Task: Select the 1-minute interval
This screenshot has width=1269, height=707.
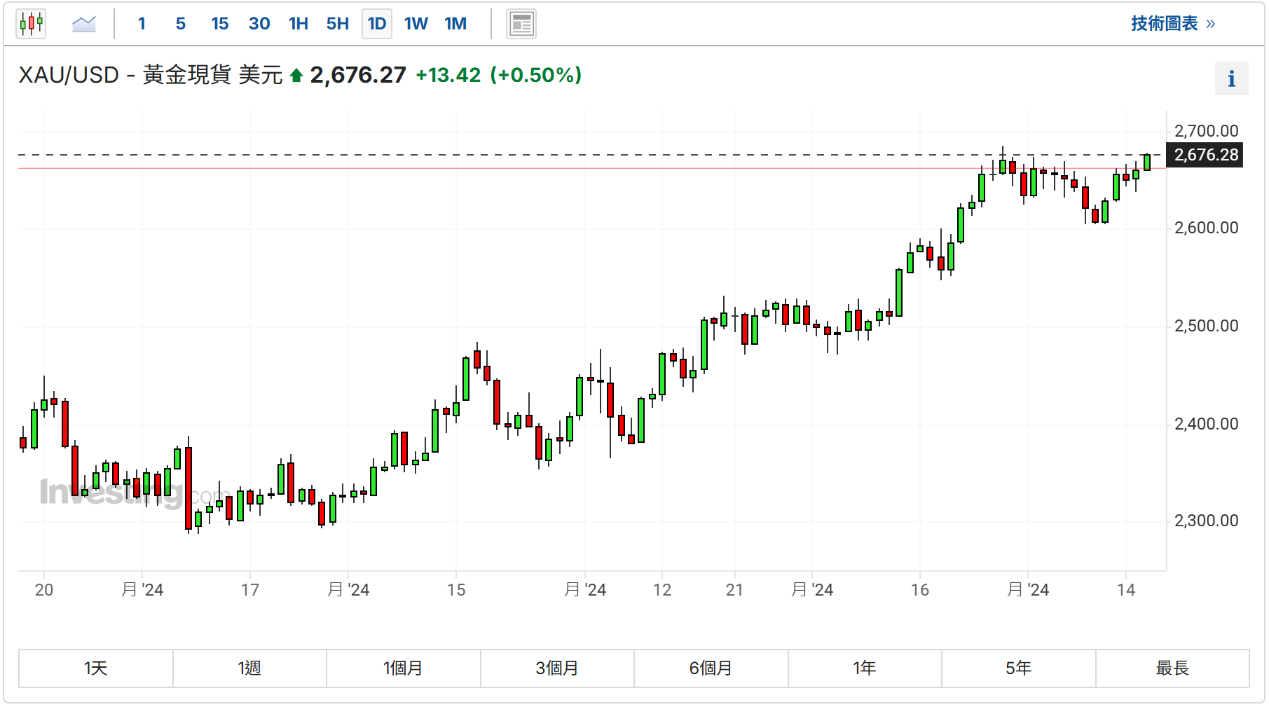Action: coord(142,23)
